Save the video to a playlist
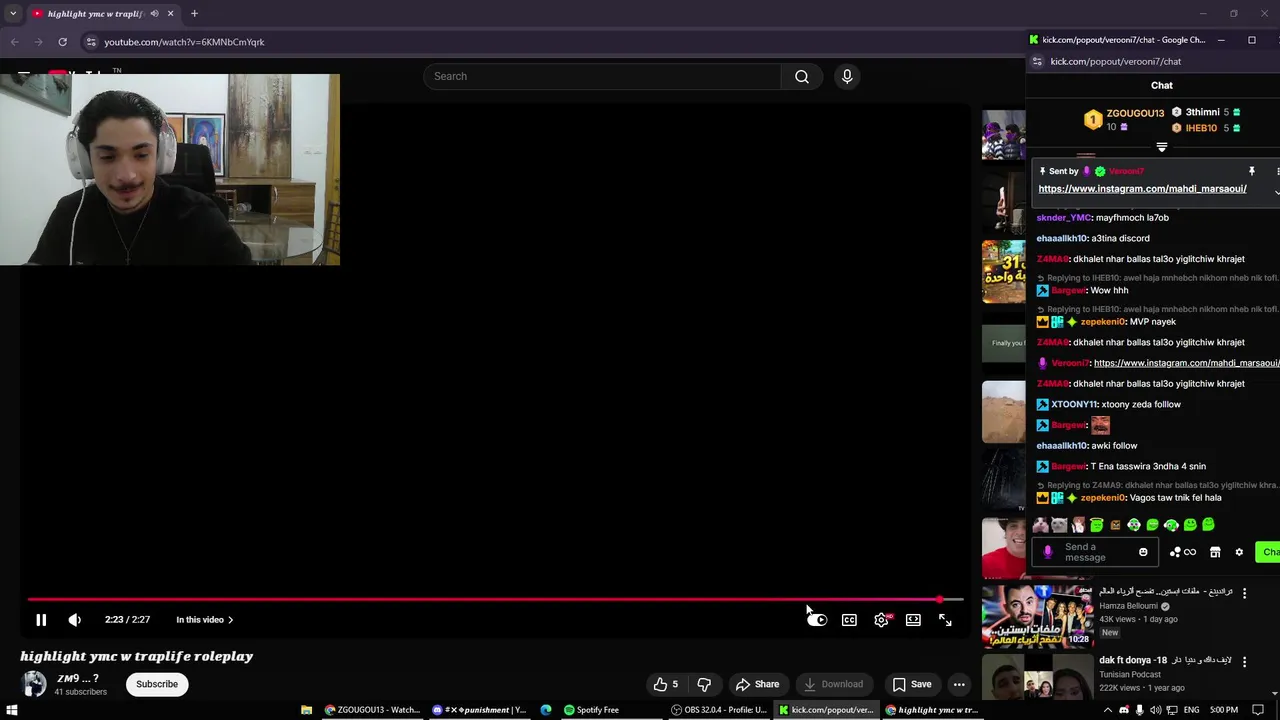Screen dimensions: 1280x720 [x=911, y=684]
